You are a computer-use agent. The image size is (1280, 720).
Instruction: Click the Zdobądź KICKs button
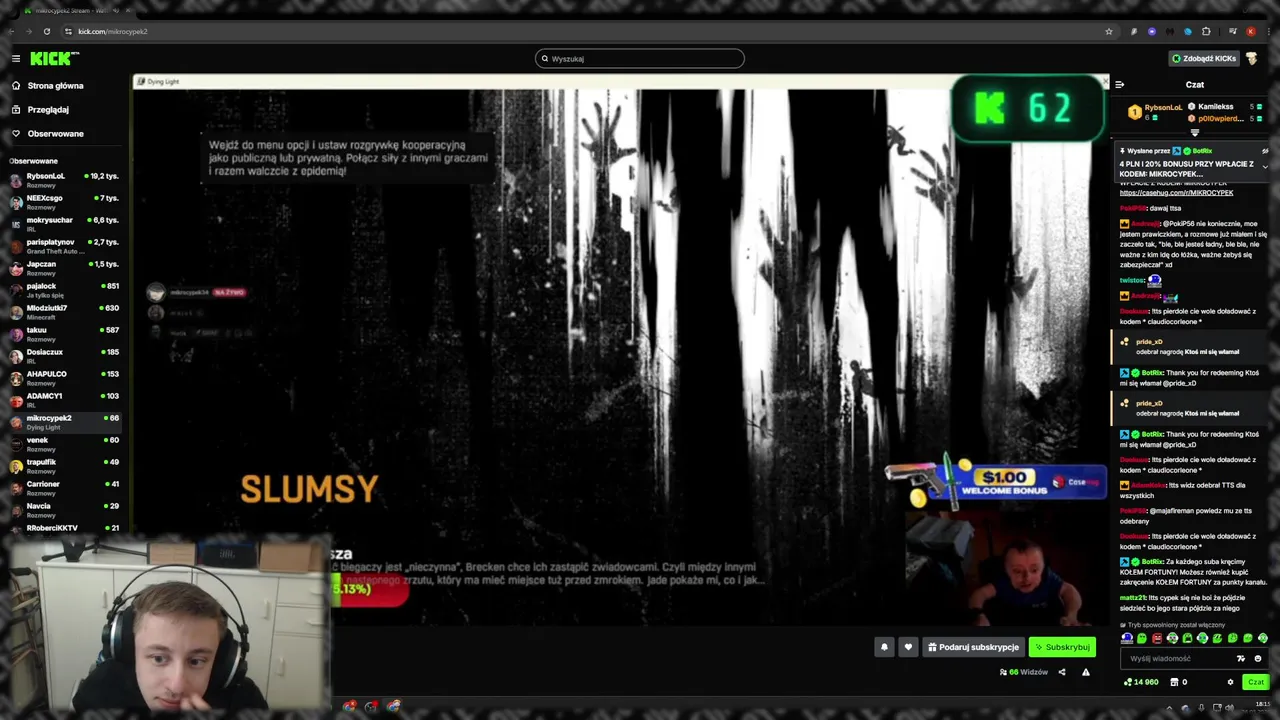click(1204, 59)
